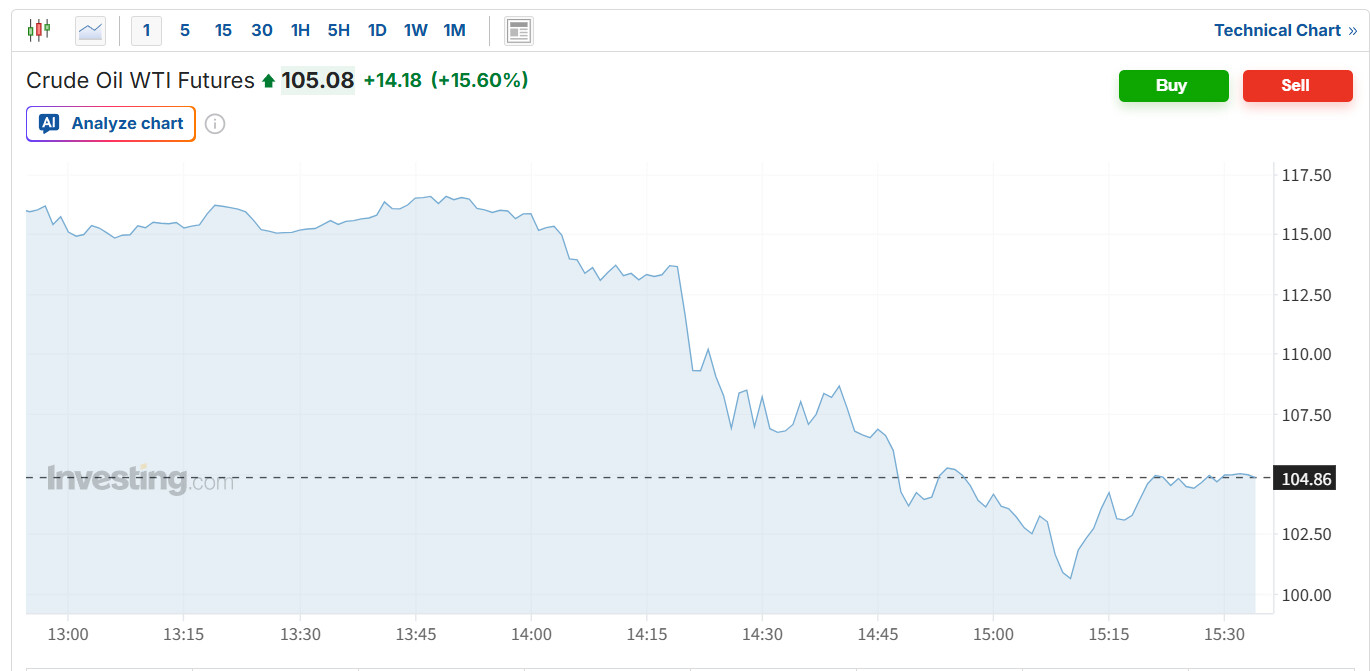Switch to the 1H interval

(x=300, y=31)
